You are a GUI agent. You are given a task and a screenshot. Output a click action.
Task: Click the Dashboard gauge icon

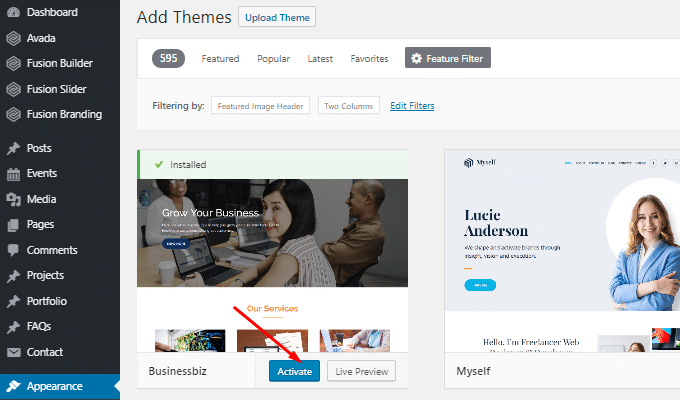pos(13,12)
